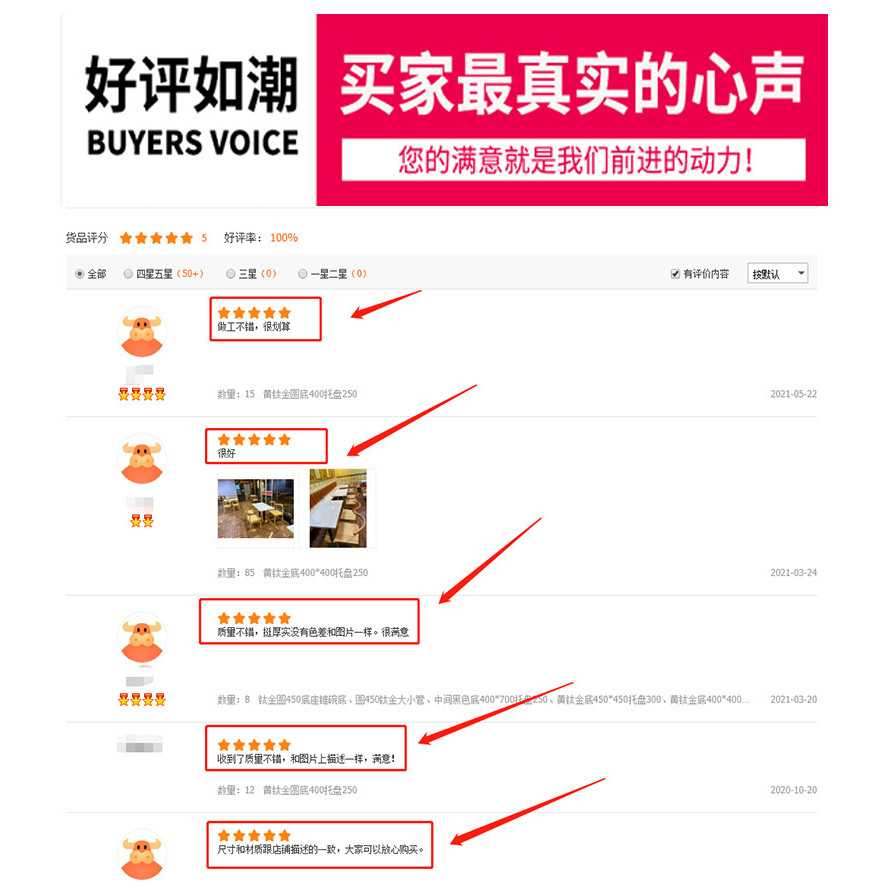The image size is (895, 895).
Task: Open the 按默认 sort dropdown
Action: 777,274
